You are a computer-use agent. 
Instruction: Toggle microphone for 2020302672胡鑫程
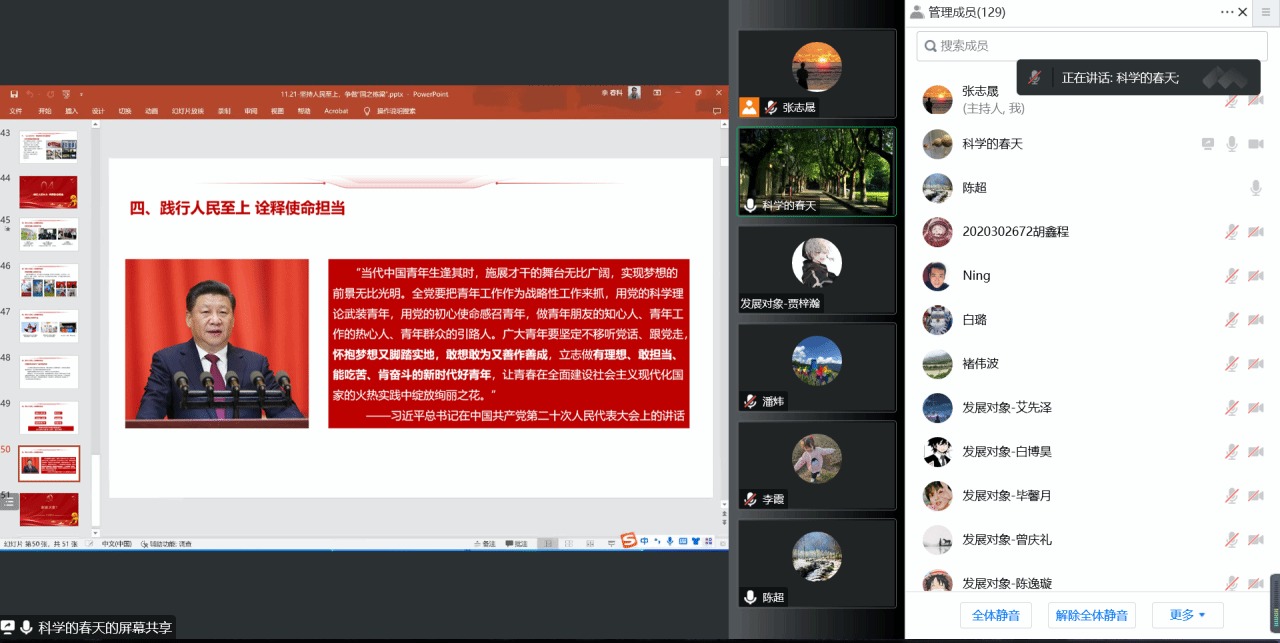pos(1232,232)
